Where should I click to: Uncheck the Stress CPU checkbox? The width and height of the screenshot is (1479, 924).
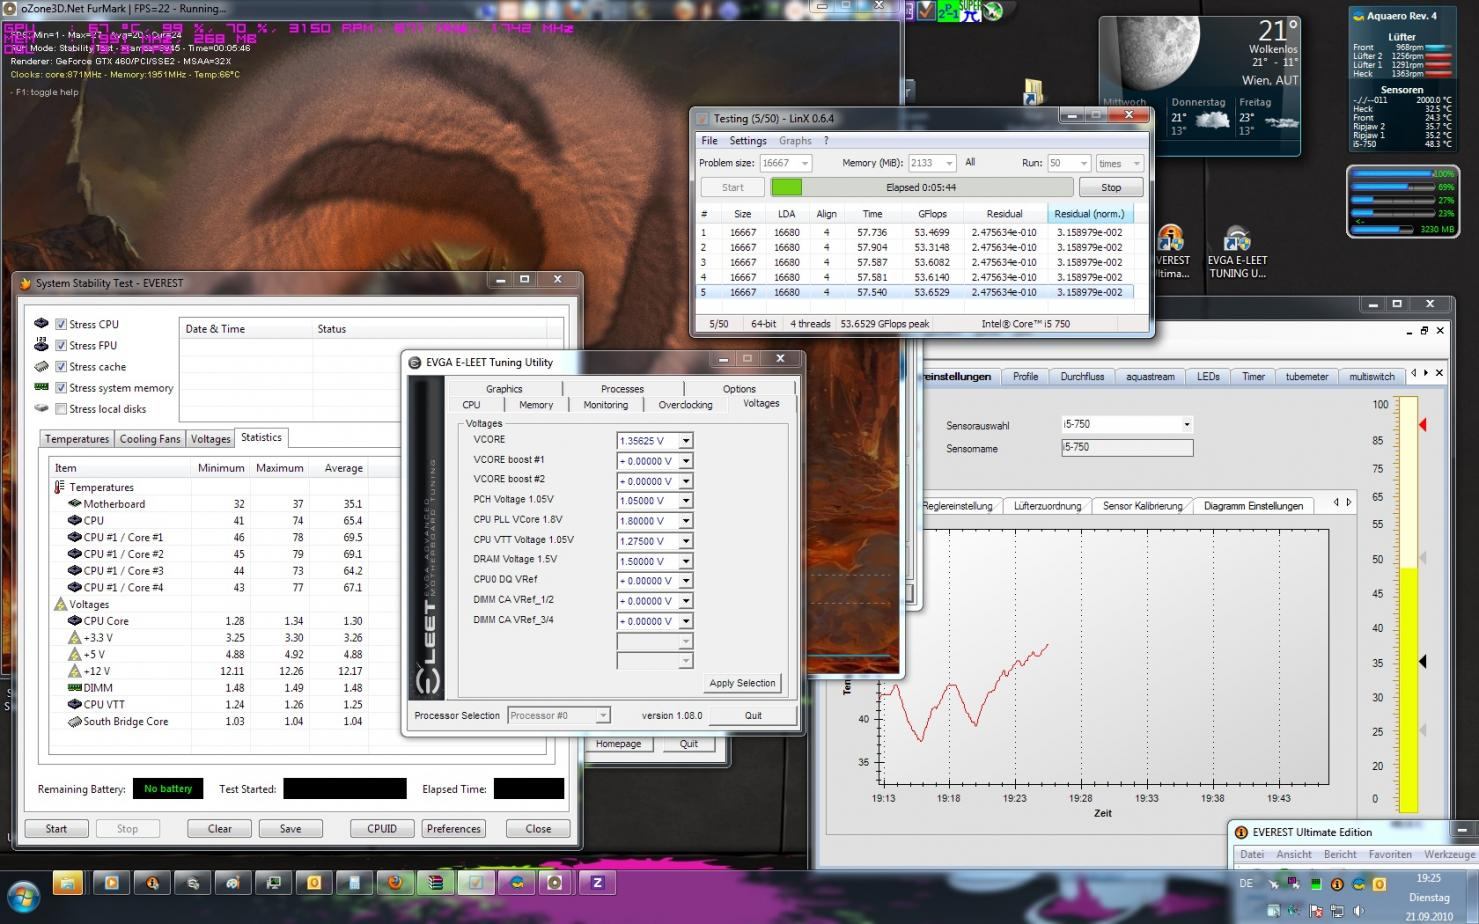click(61, 324)
